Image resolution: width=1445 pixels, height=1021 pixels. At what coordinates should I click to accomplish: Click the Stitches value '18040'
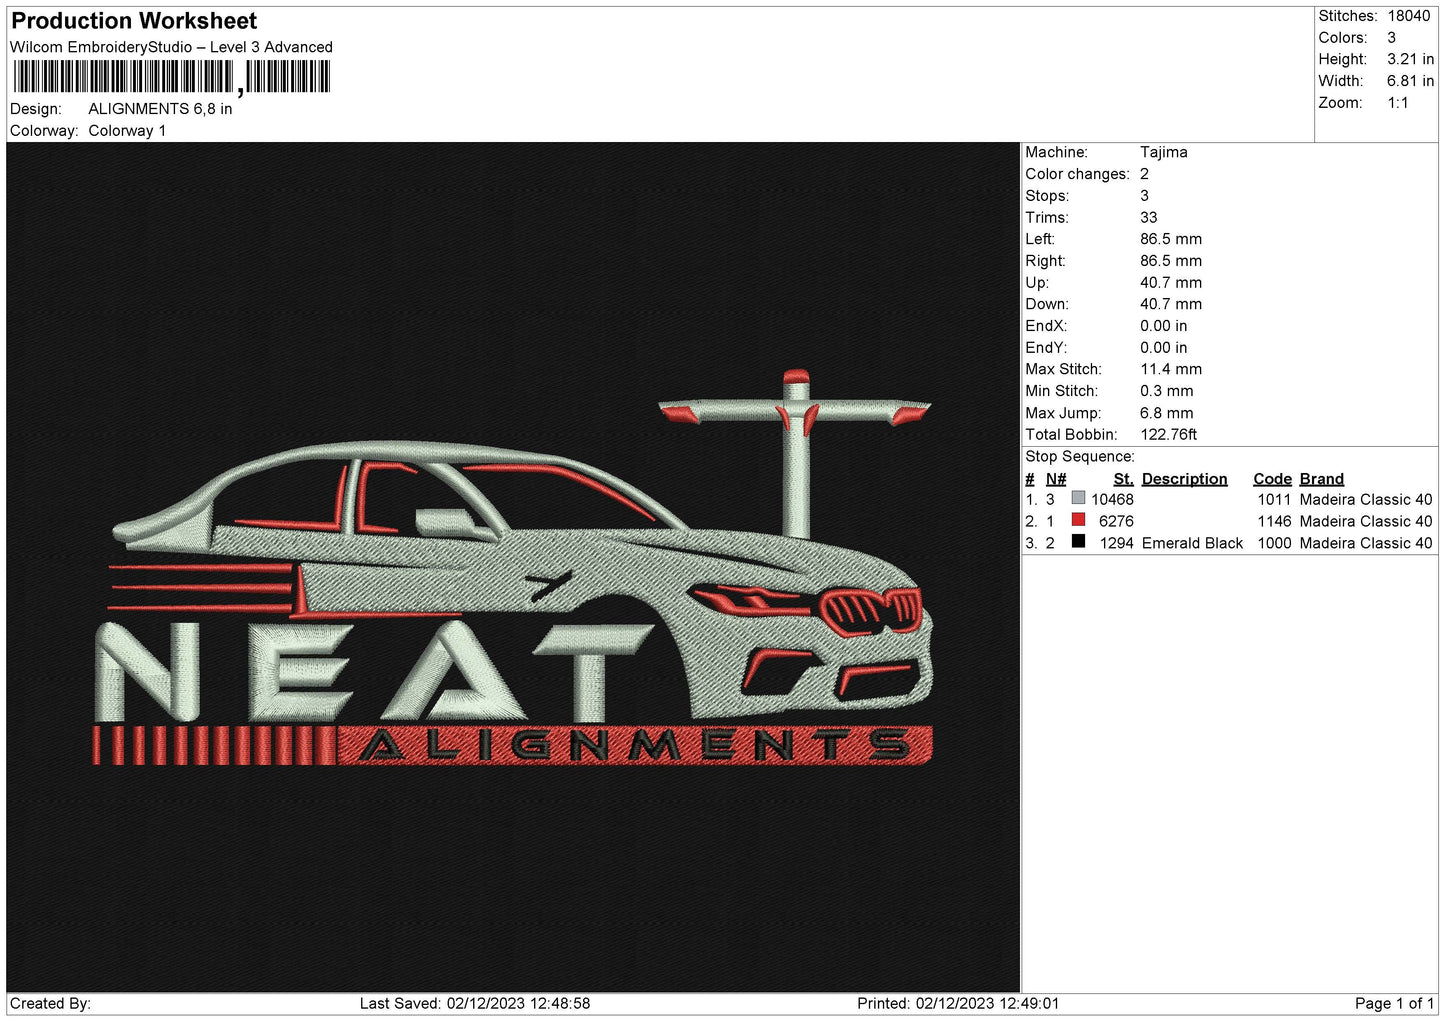point(1408,16)
